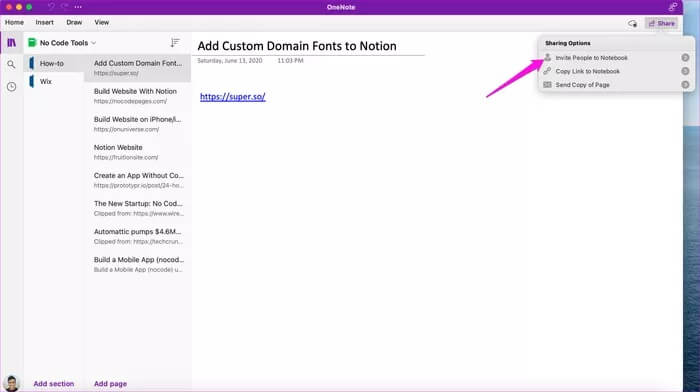Screen dimensions: 700x392
Task: Open The New Startup: No Cod... page
Action: coord(138,209)
